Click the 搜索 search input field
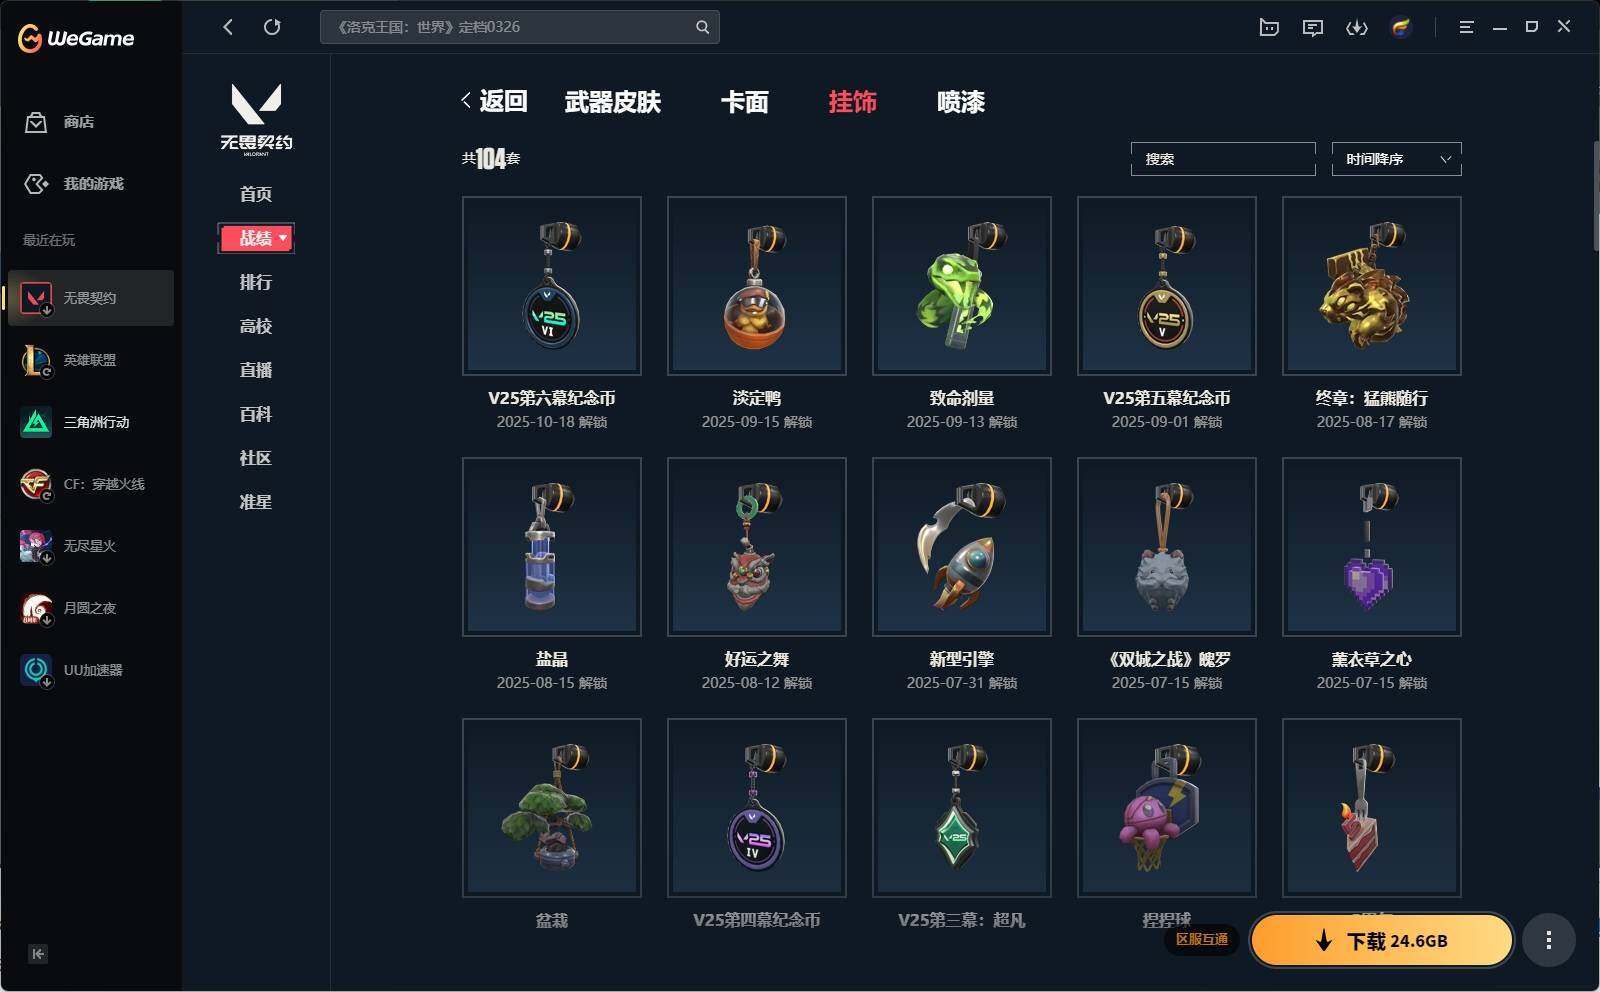1600x992 pixels. pyautogui.click(x=1223, y=159)
